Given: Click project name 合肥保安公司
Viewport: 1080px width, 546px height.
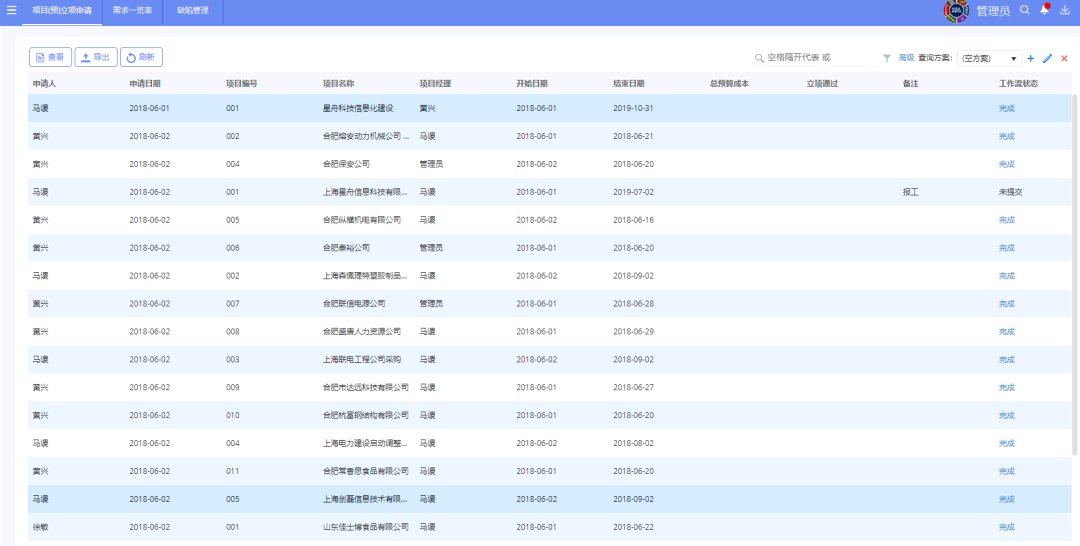Looking at the screenshot, I should [x=346, y=164].
